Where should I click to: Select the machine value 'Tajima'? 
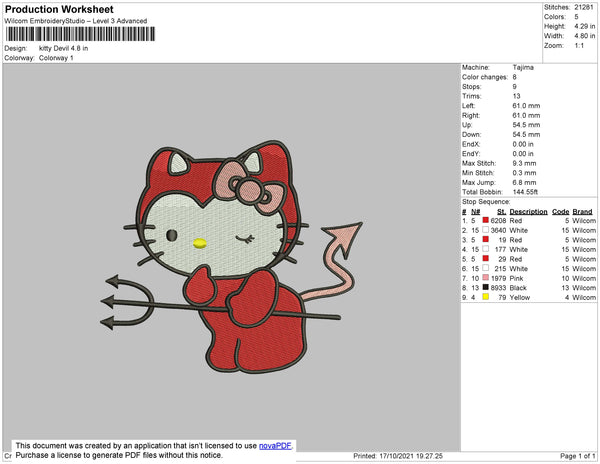point(523,67)
